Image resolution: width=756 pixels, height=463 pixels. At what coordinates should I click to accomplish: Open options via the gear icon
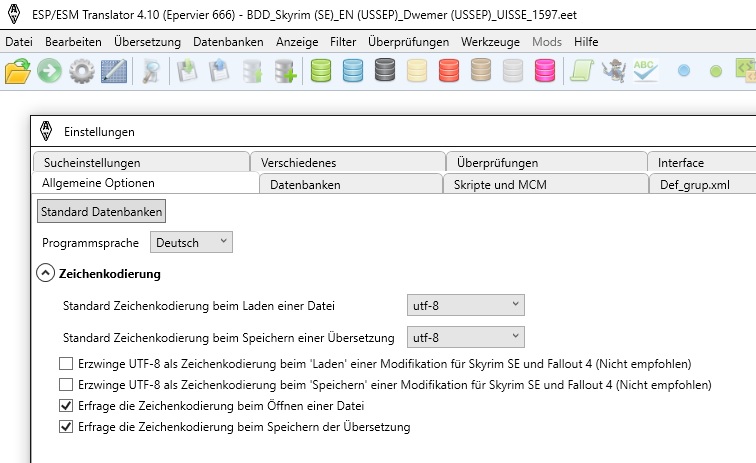tap(82, 72)
